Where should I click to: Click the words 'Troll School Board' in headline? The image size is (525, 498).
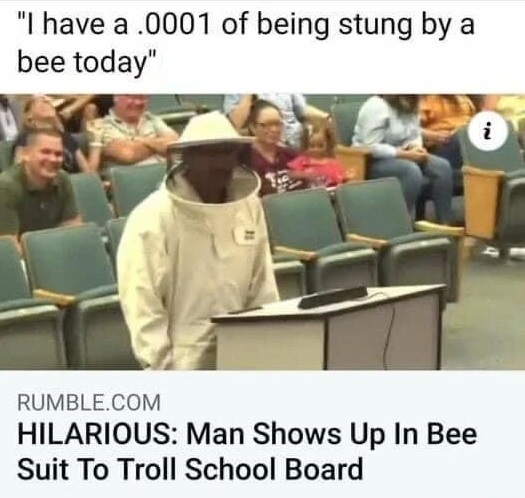pyautogui.click(x=241, y=468)
